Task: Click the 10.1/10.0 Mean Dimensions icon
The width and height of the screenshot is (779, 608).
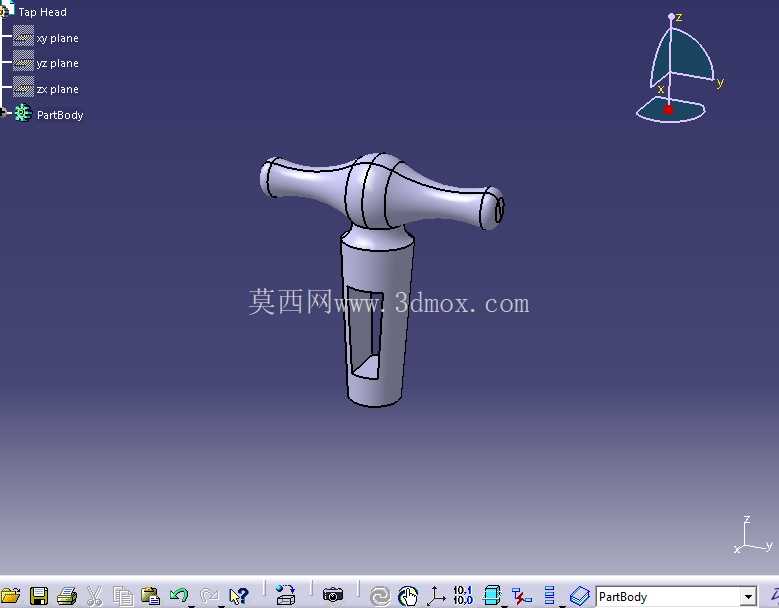Action: point(463,595)
